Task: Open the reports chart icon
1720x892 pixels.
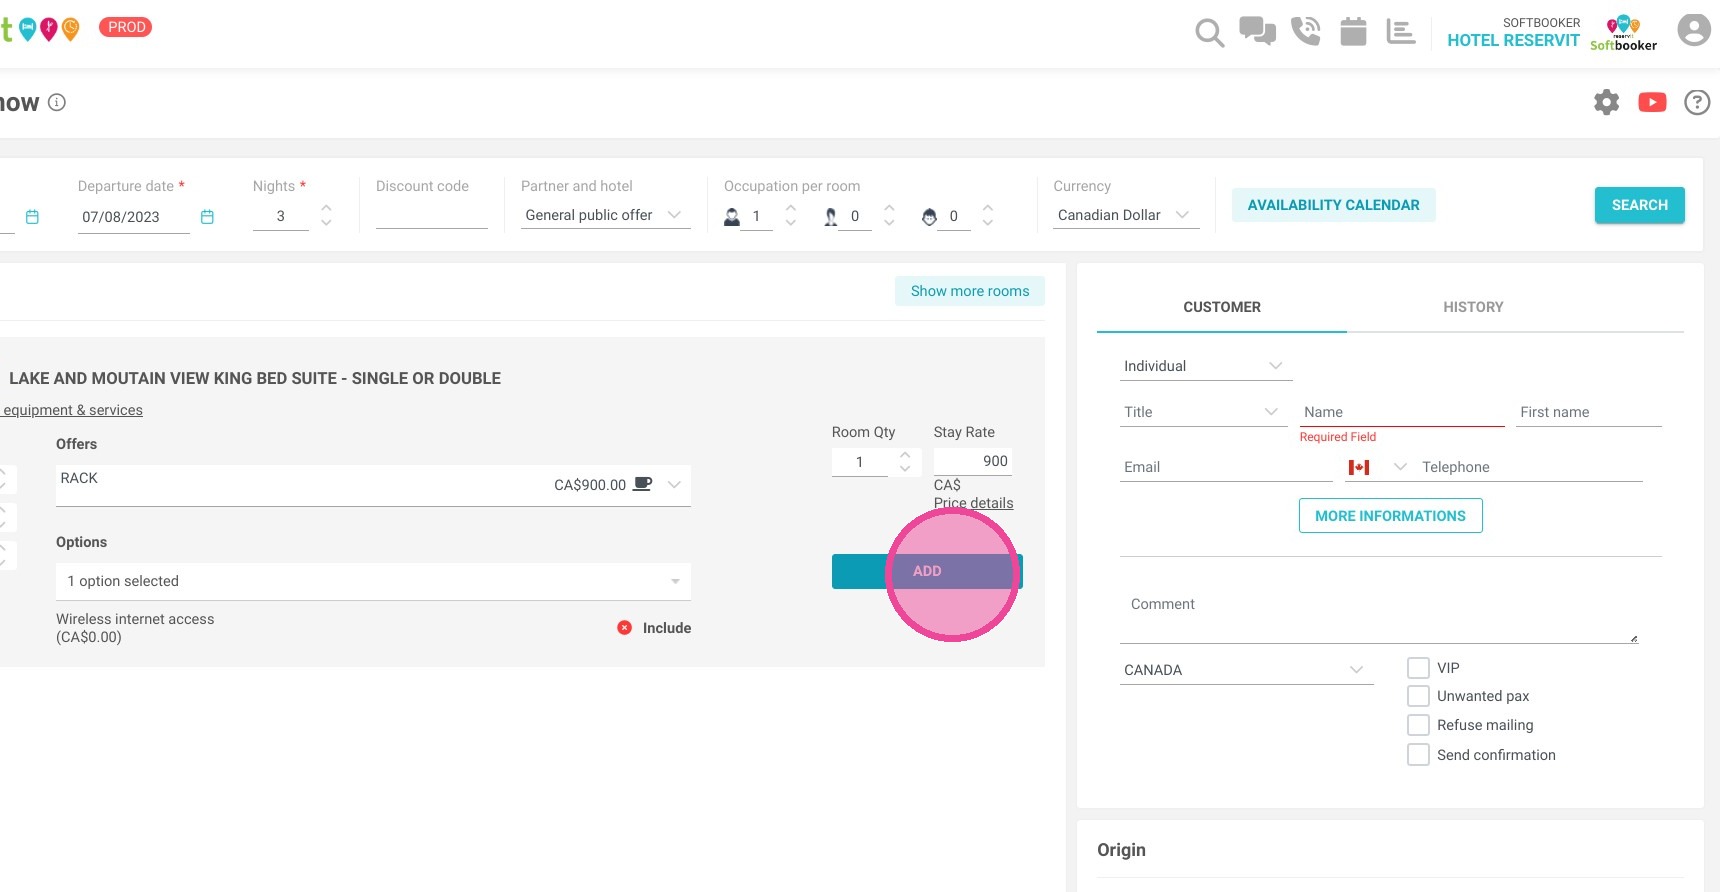Action: point(1400,31)
